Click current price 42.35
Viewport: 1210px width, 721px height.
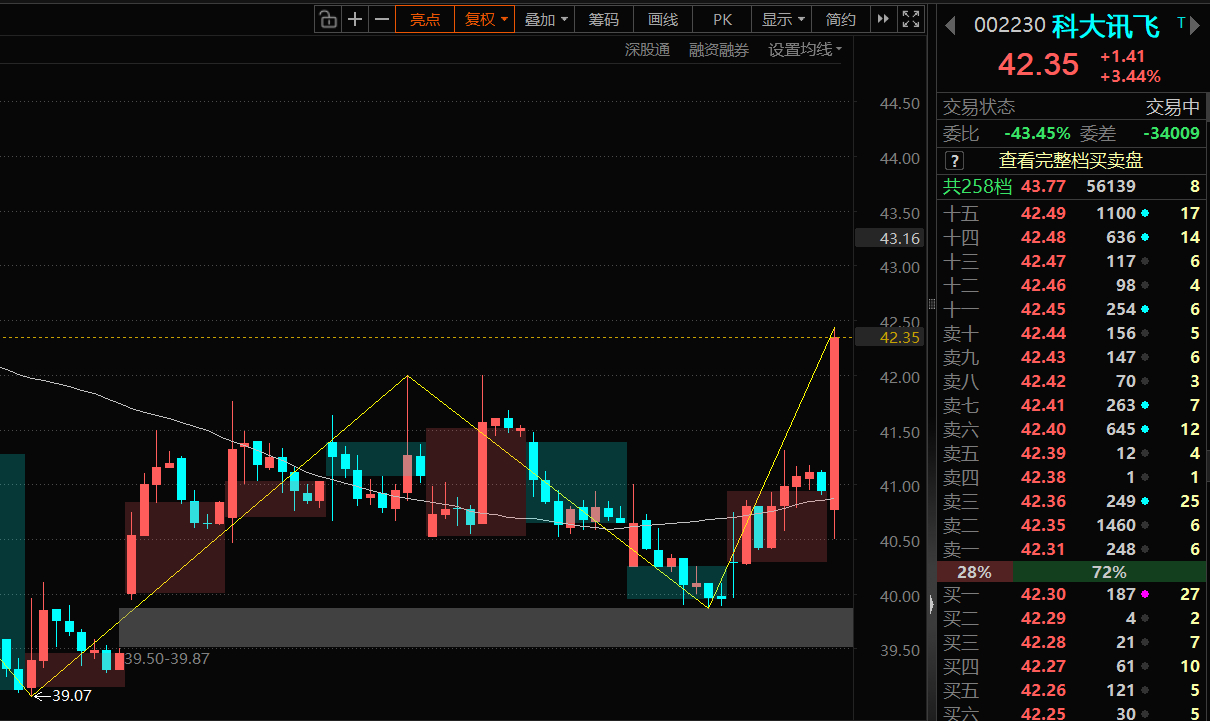click(1038, 64)
